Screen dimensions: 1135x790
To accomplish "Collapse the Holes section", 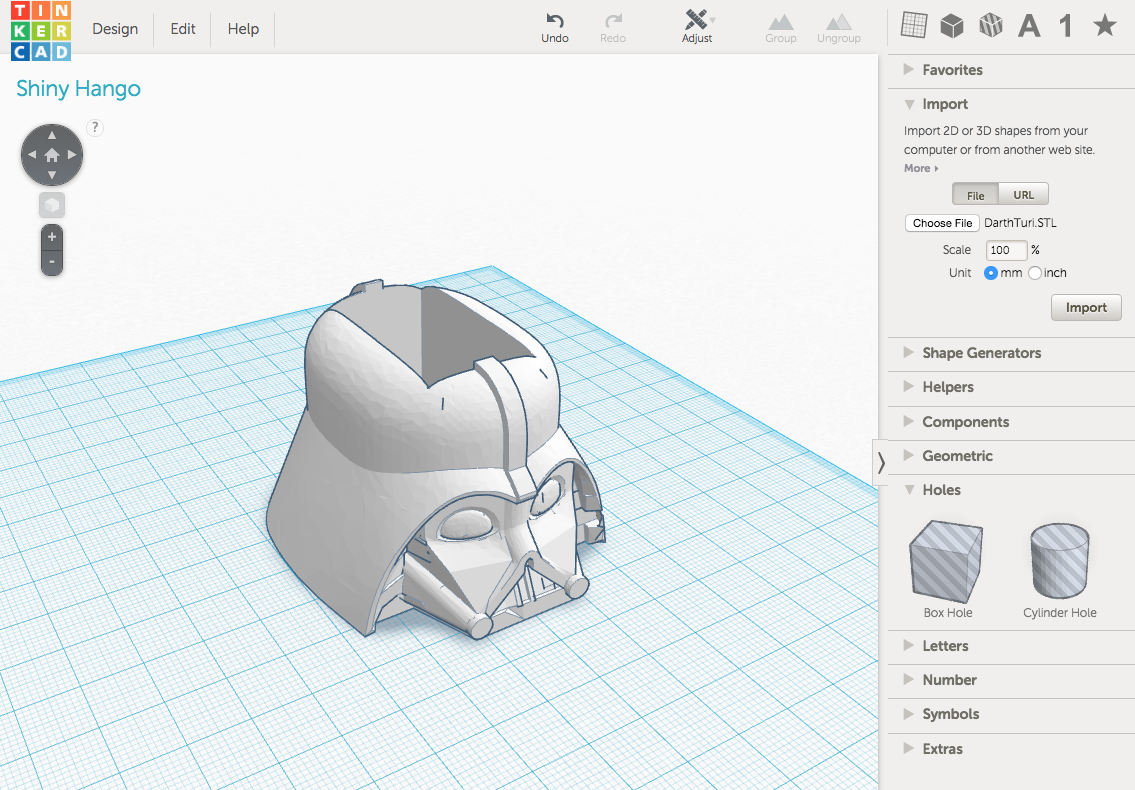I will pos(940,490).
